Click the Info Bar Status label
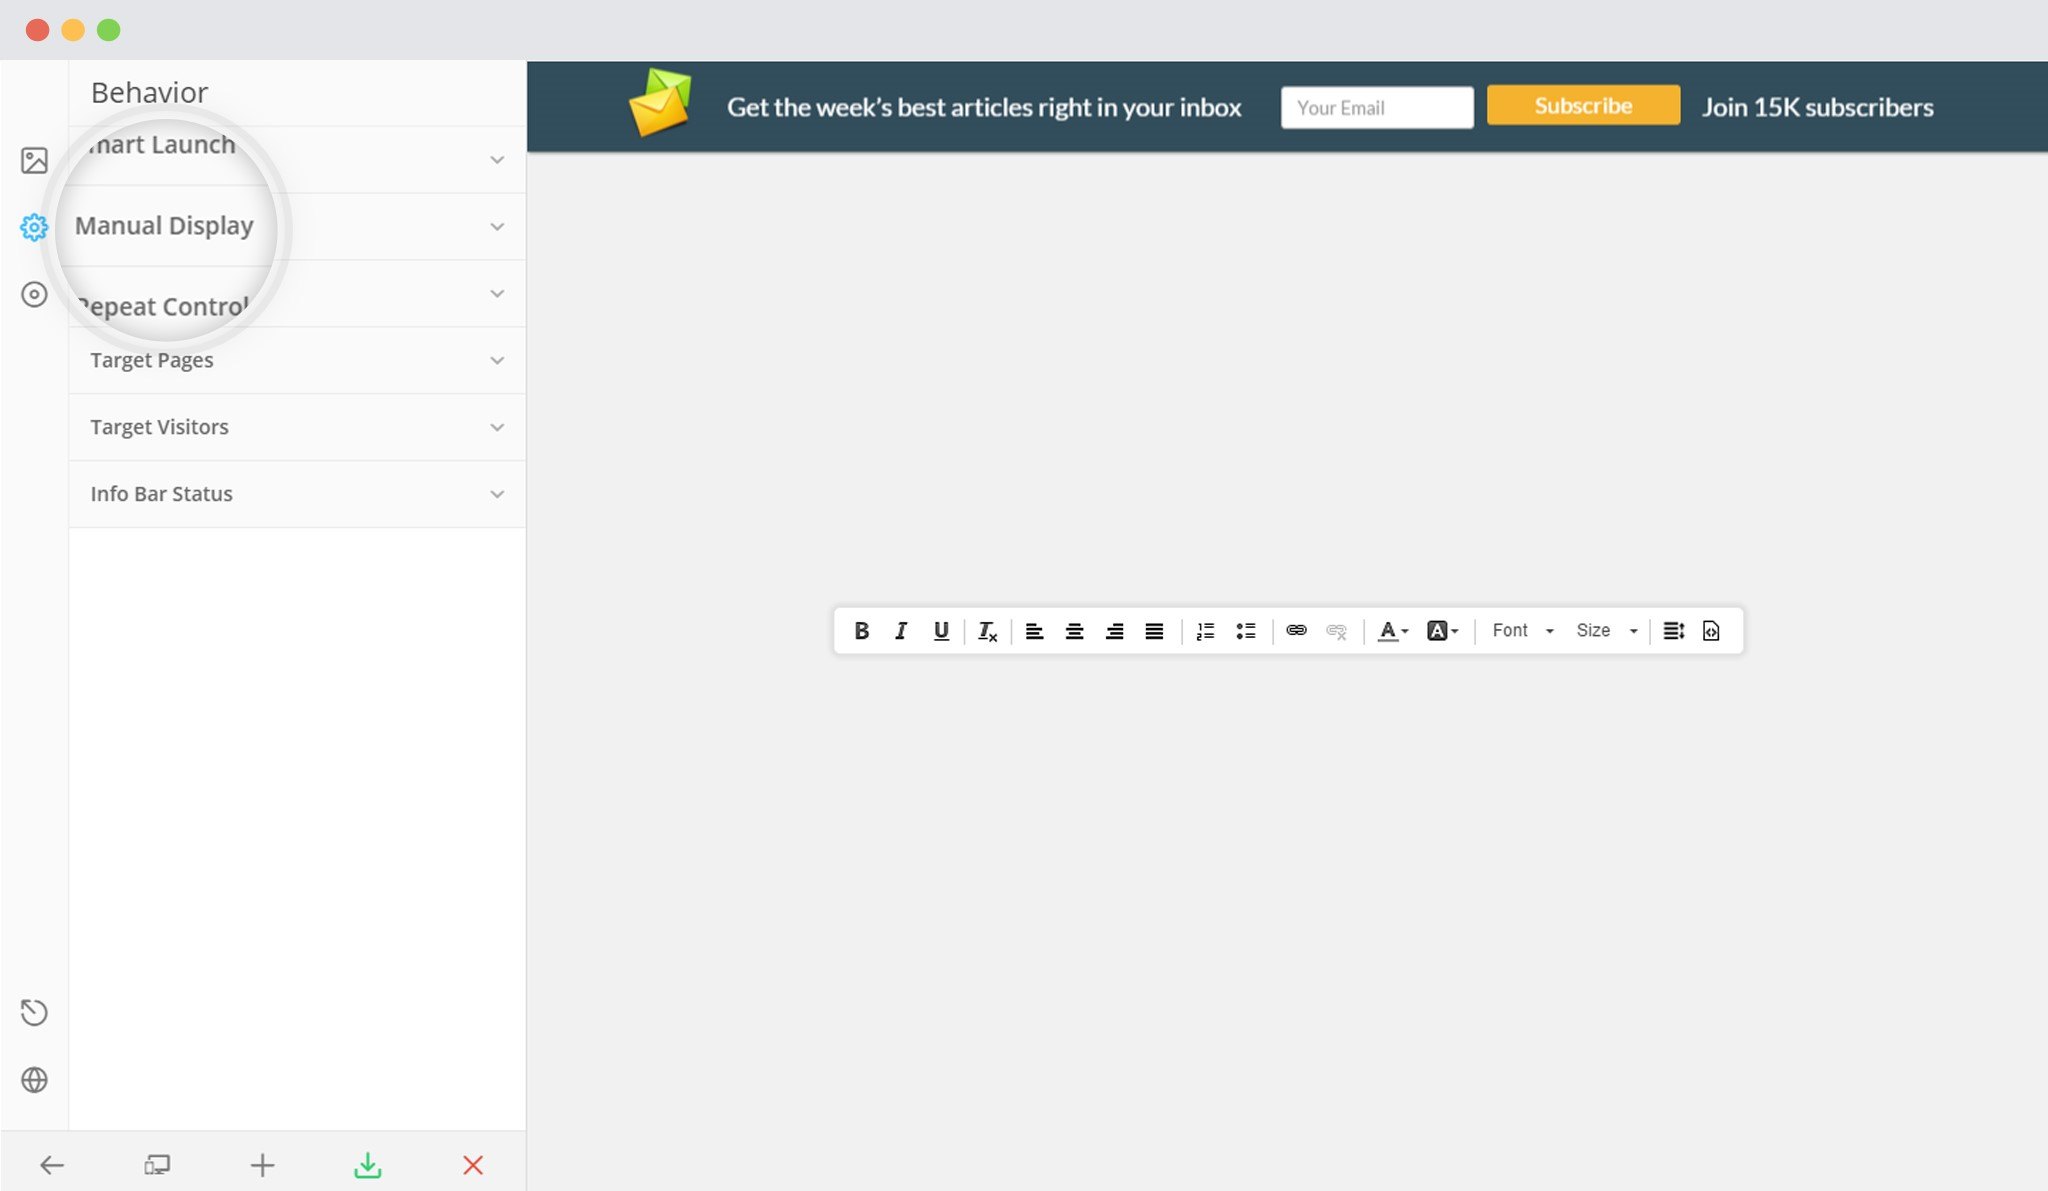This screenshot has width=2048, height=1191. click(x=161, y=494)
